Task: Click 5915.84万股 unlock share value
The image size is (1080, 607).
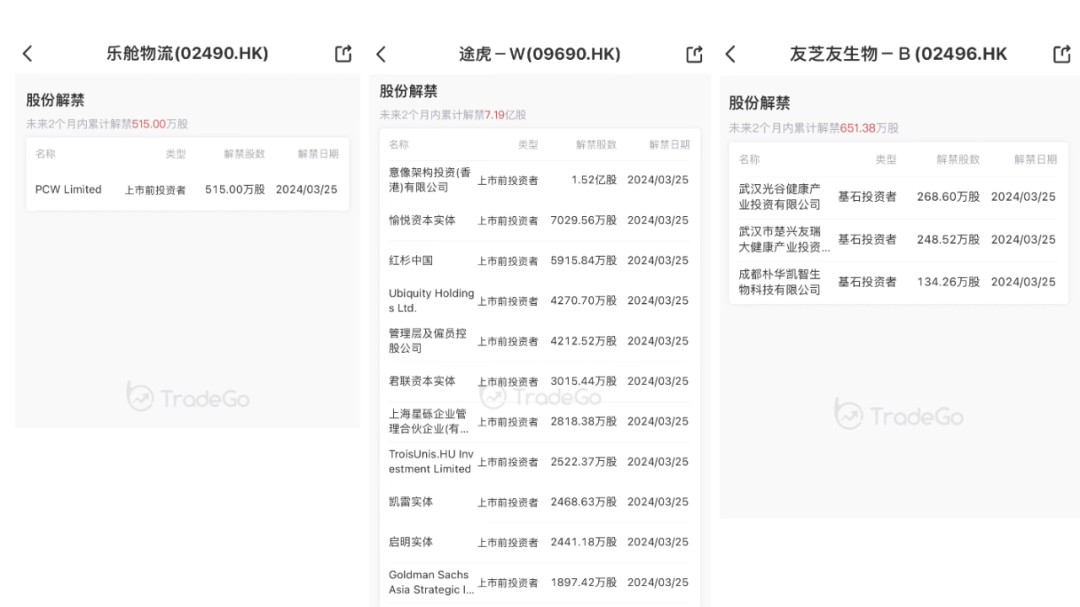Action: 583,260
